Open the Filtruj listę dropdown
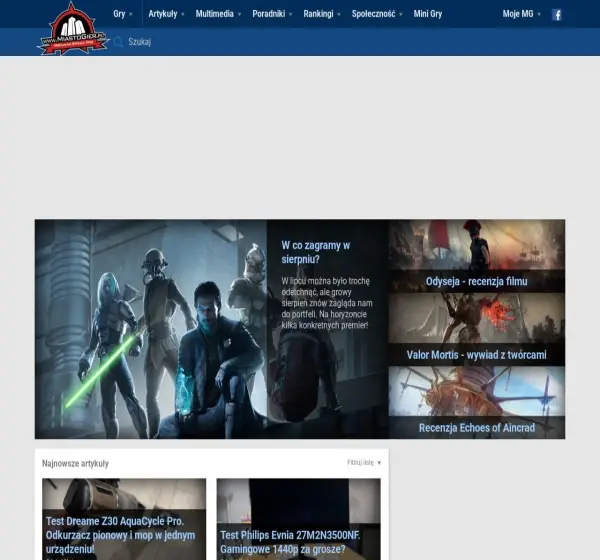The image size is (600, 560). point(364,462)
